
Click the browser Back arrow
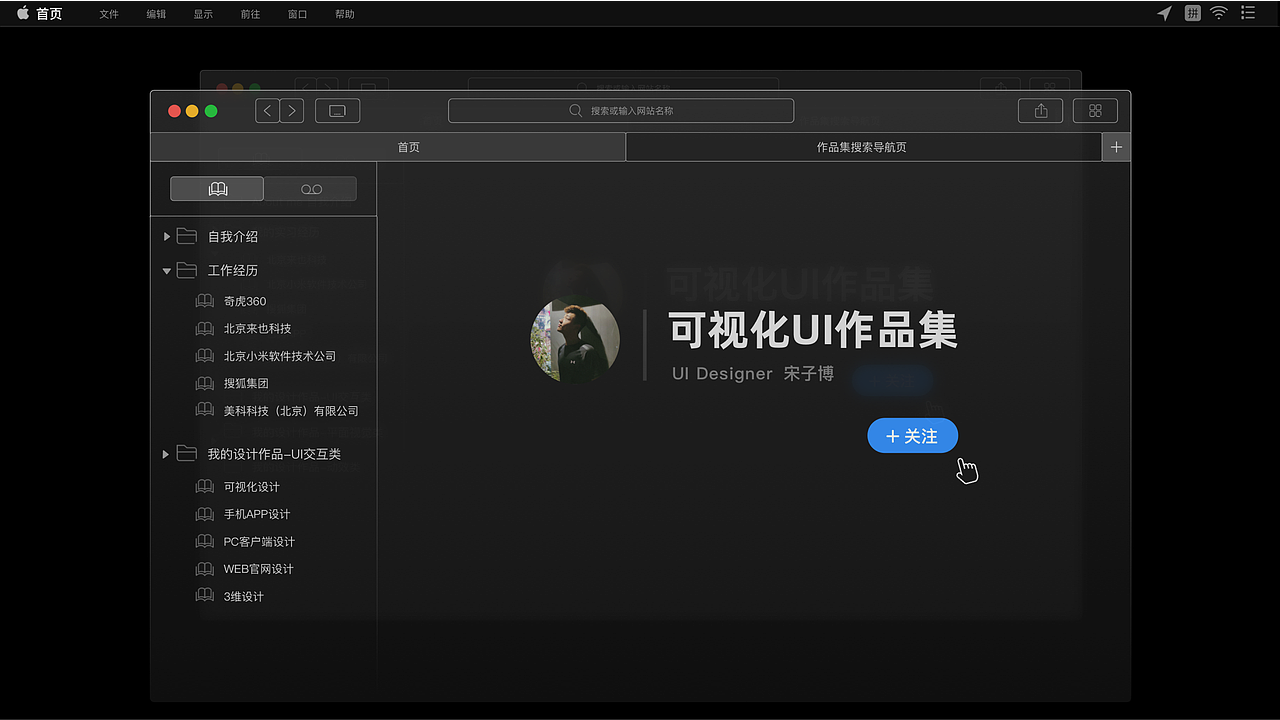tap(267, 110)
